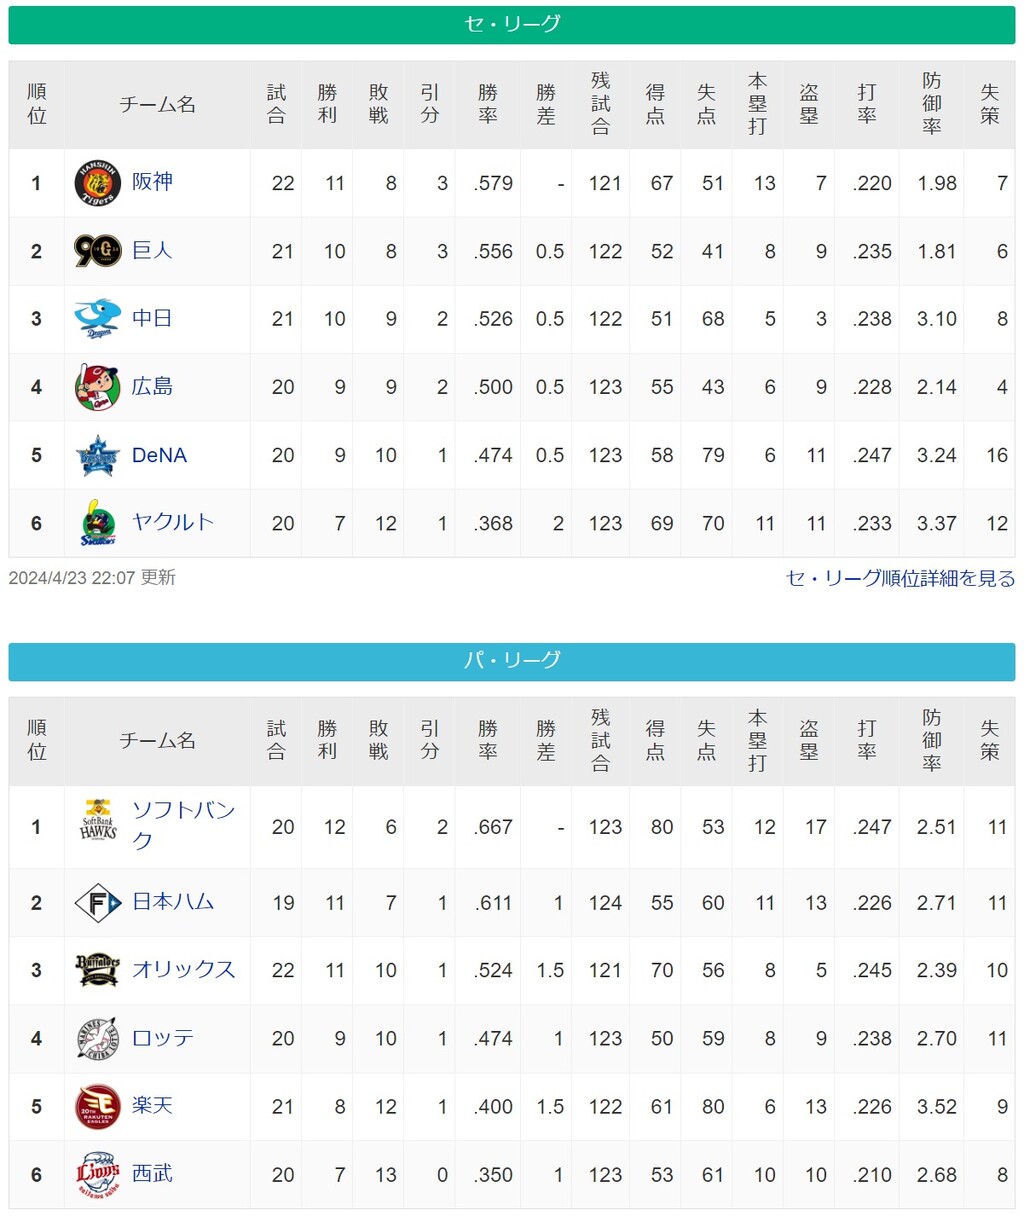Image resolution: width=1024 pixels, height=1216 pixels.
Task: Select the パ・リーグ header bar
Action: (512, 661)
